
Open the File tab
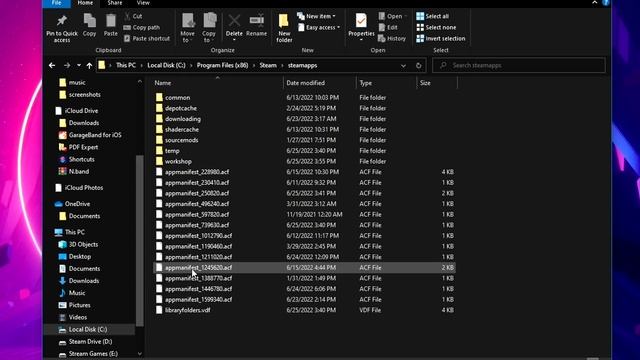point(56,3)
